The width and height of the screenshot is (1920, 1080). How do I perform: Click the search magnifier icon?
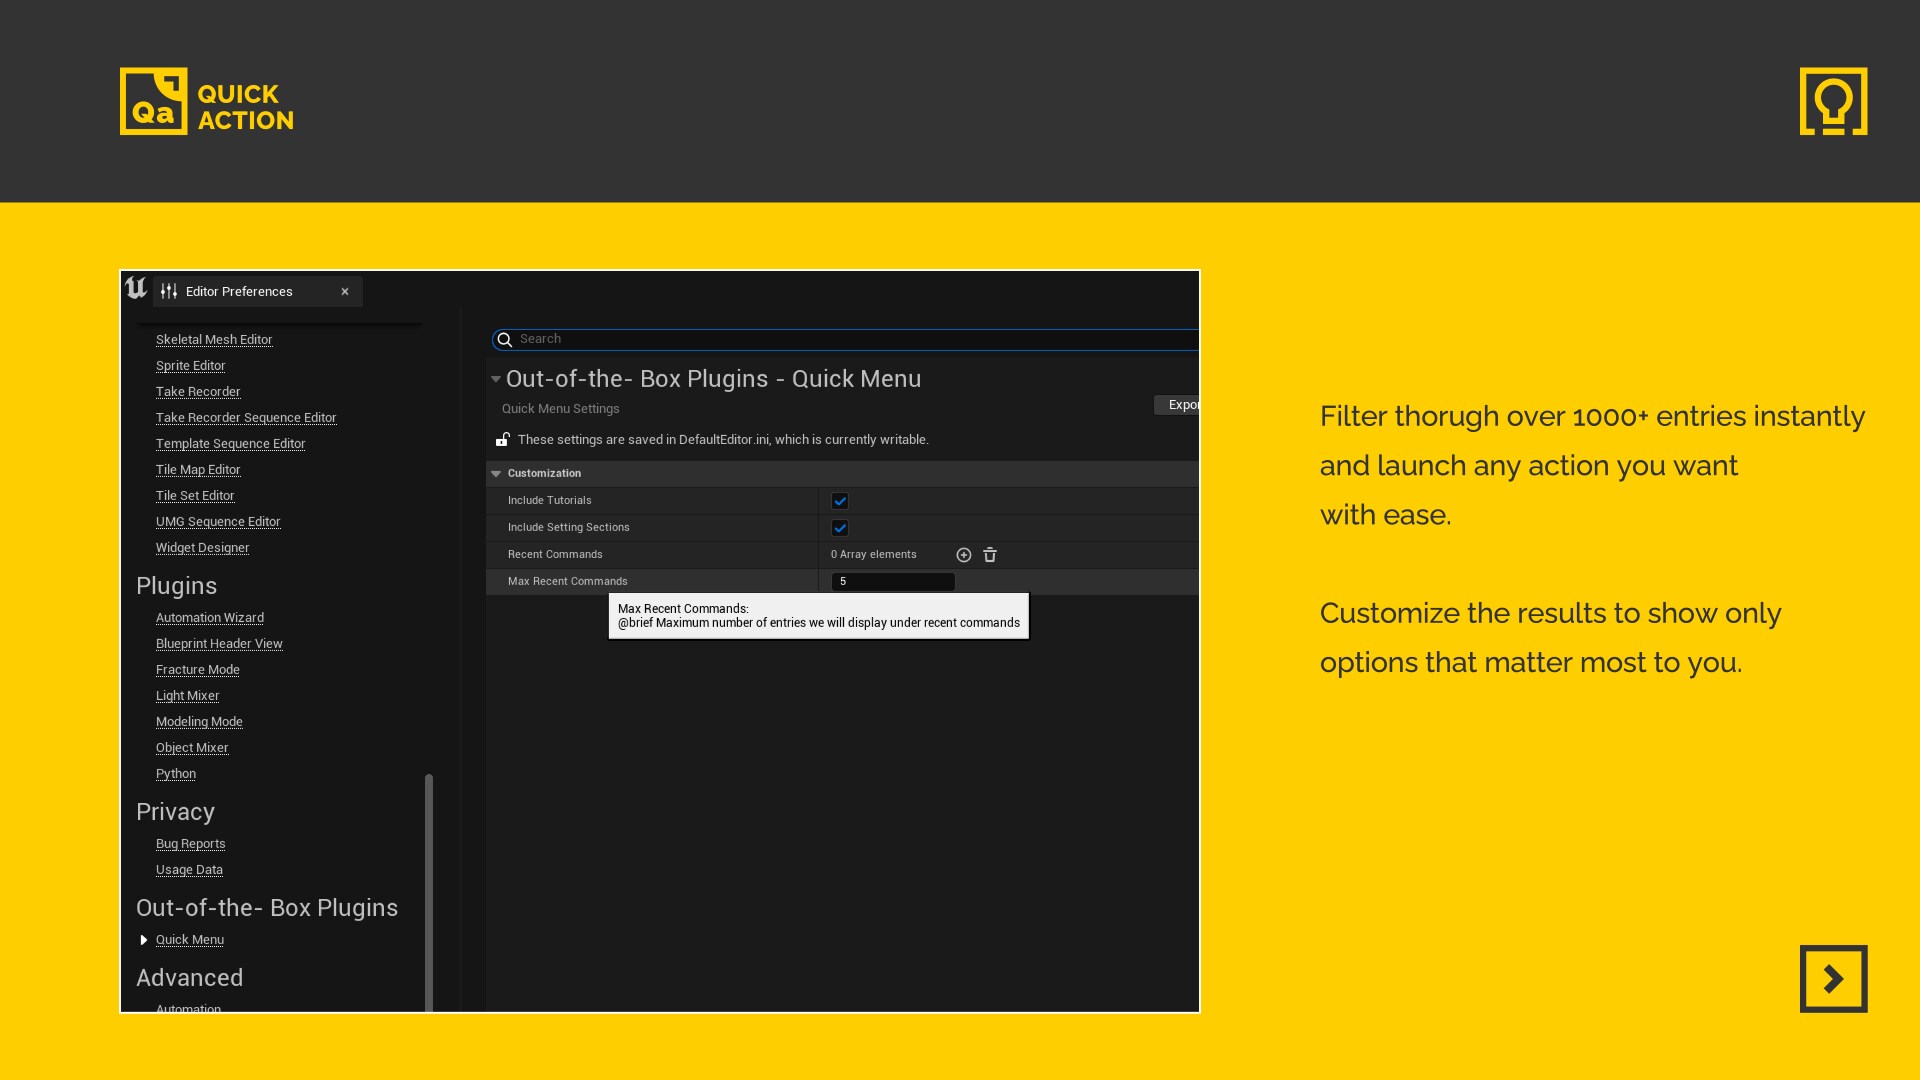506,340
